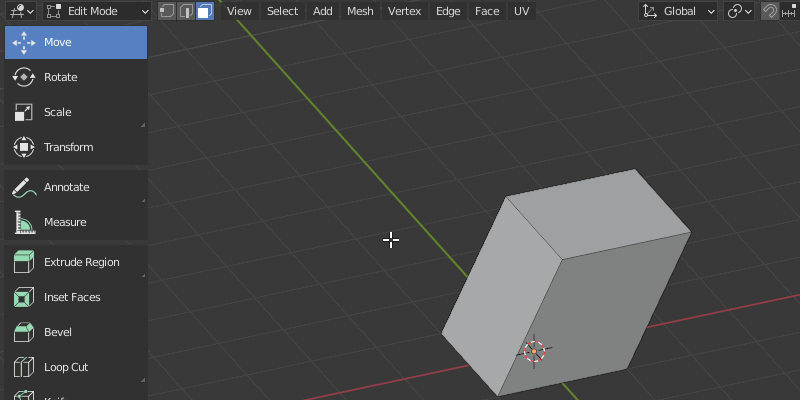
Task: Open the Add menu
Action: coord(322,11)
